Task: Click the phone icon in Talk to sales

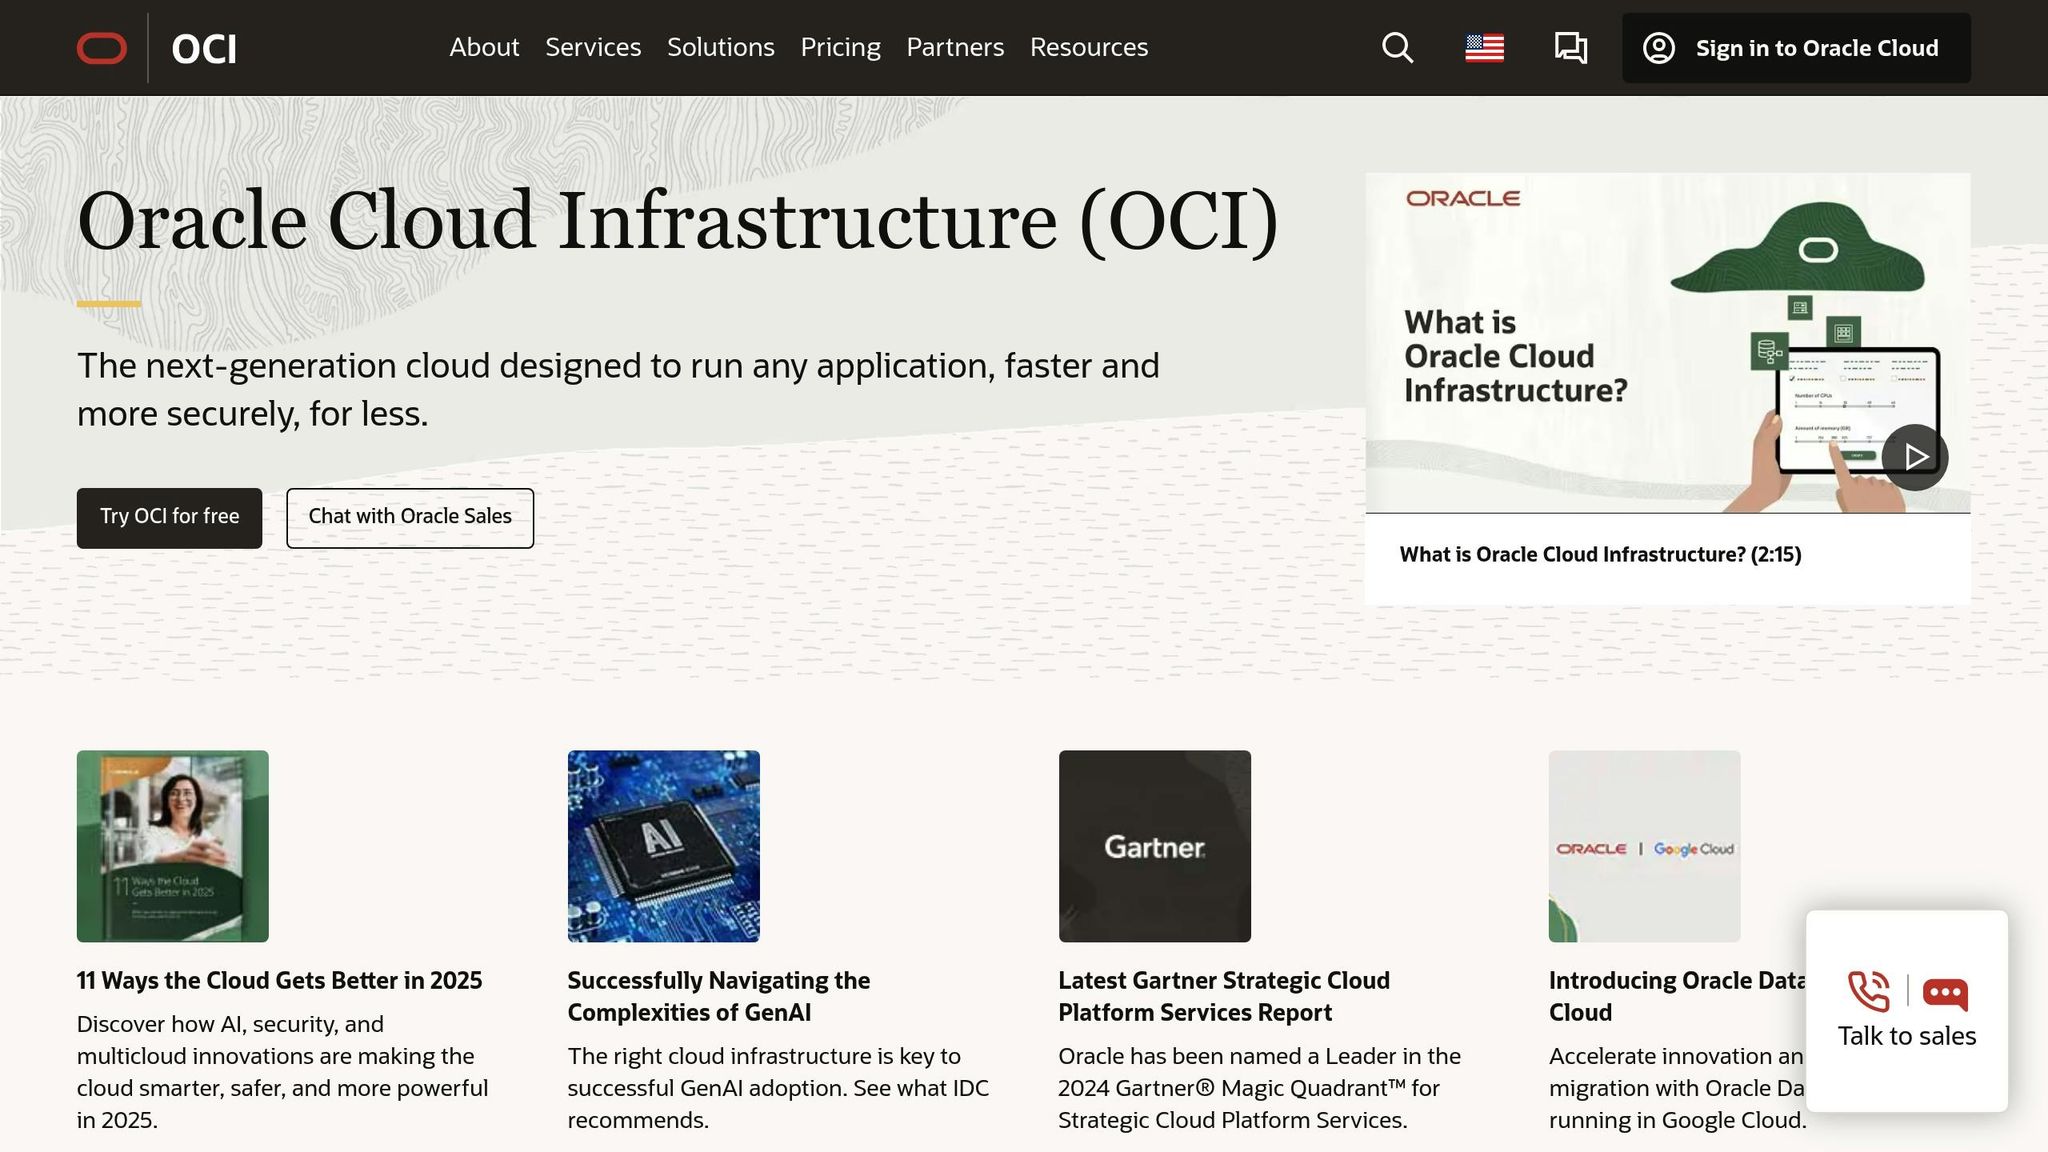Action: point(1868,991)
